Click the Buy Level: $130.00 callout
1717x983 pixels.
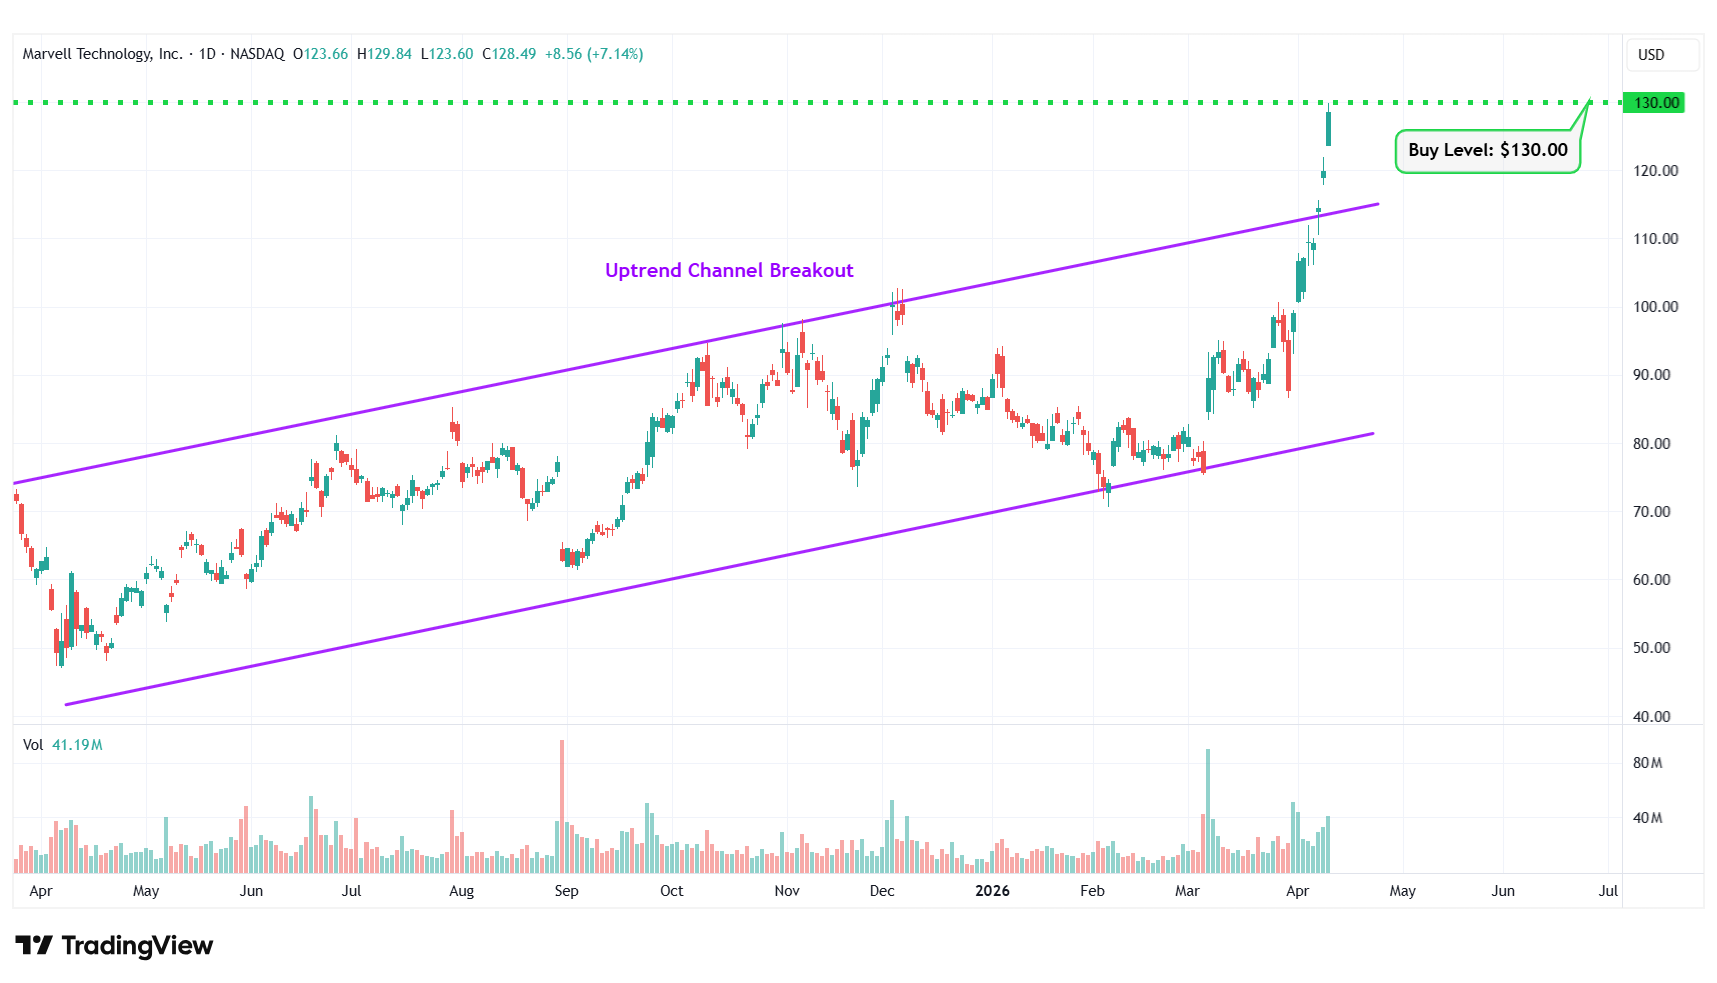click(1487, 151)
